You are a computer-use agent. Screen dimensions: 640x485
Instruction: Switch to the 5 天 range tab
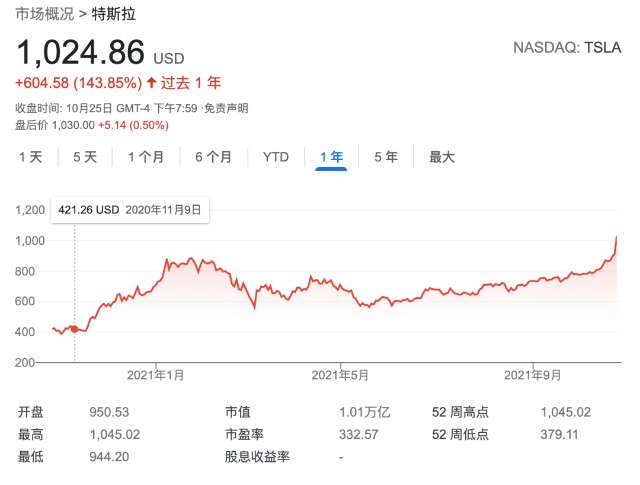pyautogui.click(x=85, y=157)
